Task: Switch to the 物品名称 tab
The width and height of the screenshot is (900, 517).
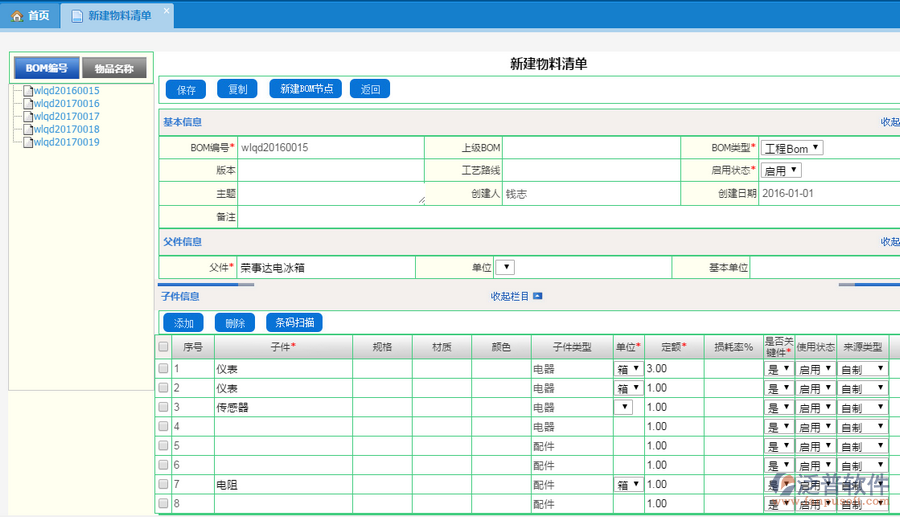Action: pyautogui.click(x=115, y=68)
